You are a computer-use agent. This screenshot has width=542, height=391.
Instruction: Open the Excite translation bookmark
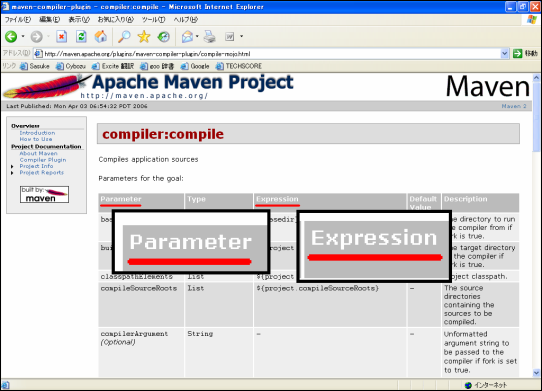click(113, 66)
